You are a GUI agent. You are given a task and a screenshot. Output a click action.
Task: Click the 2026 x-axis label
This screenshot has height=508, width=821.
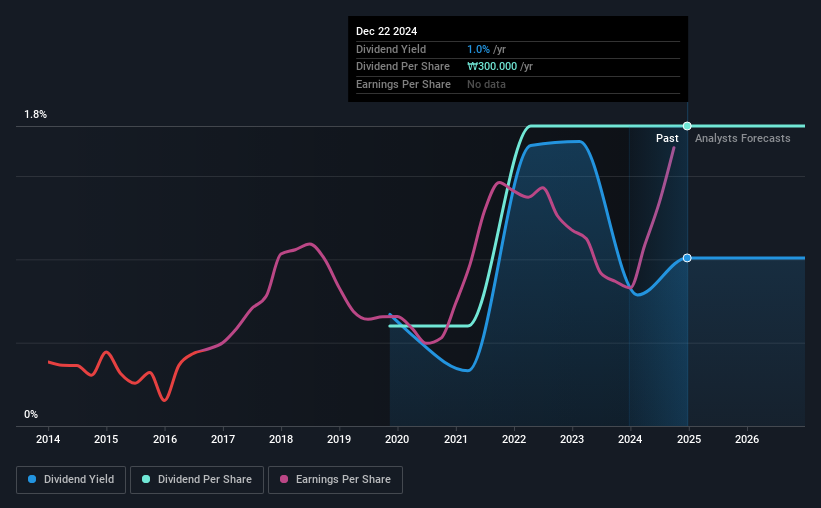point(747,439)
